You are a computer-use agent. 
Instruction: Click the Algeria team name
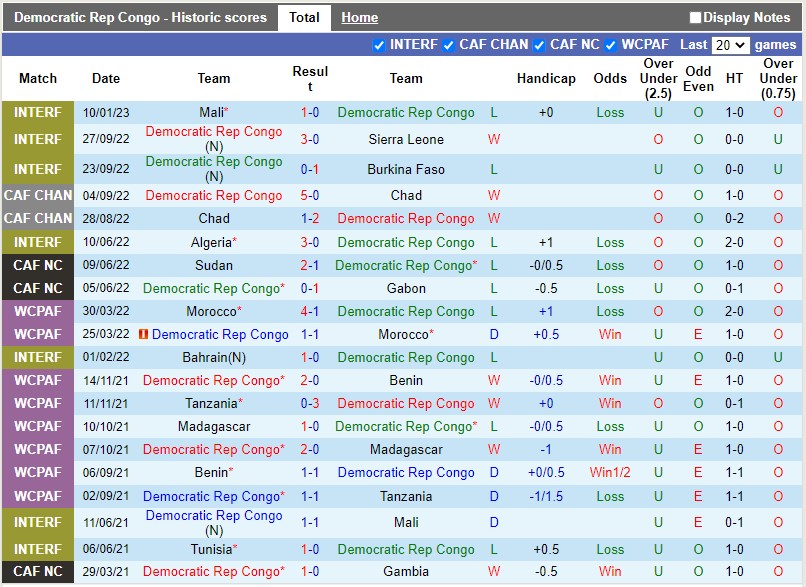(x=211, y=242)
